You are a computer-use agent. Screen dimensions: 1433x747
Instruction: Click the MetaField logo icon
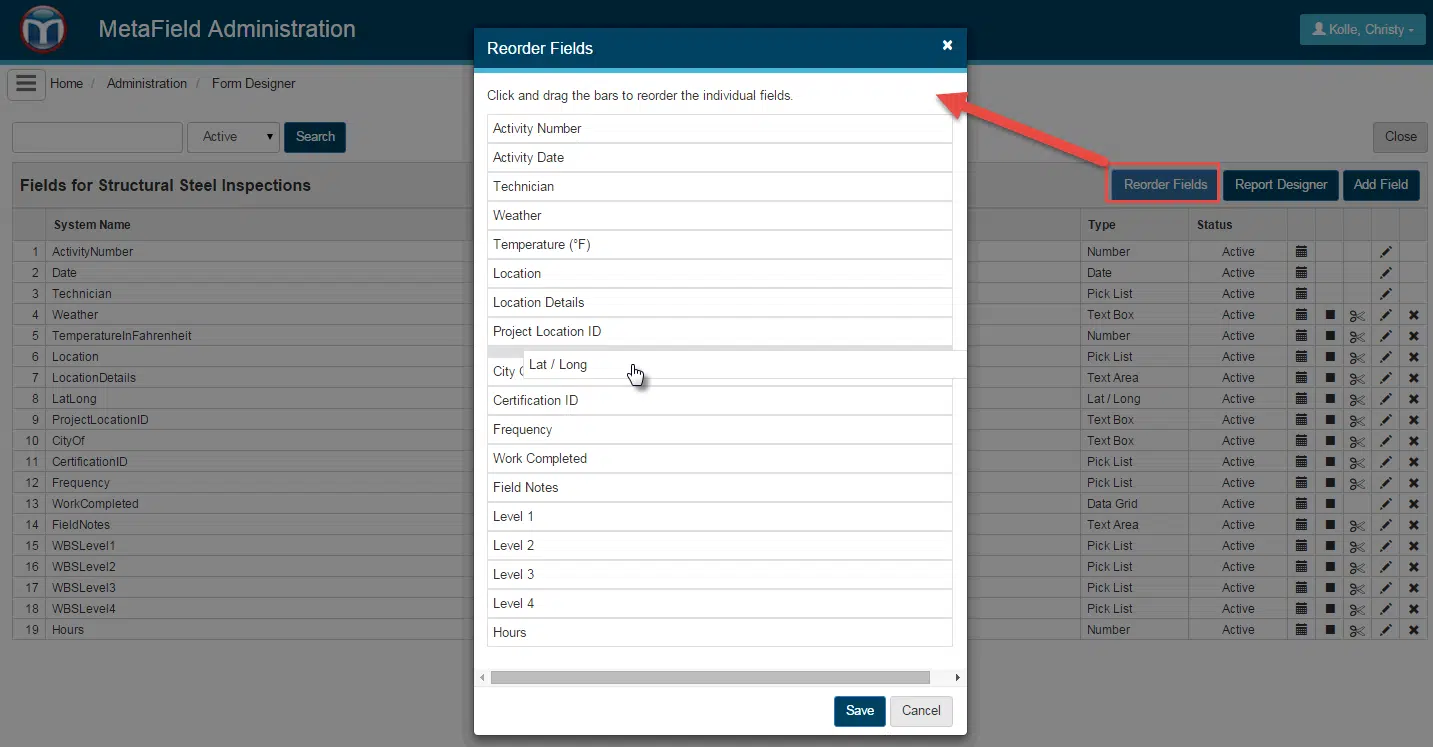coord(43,29)
